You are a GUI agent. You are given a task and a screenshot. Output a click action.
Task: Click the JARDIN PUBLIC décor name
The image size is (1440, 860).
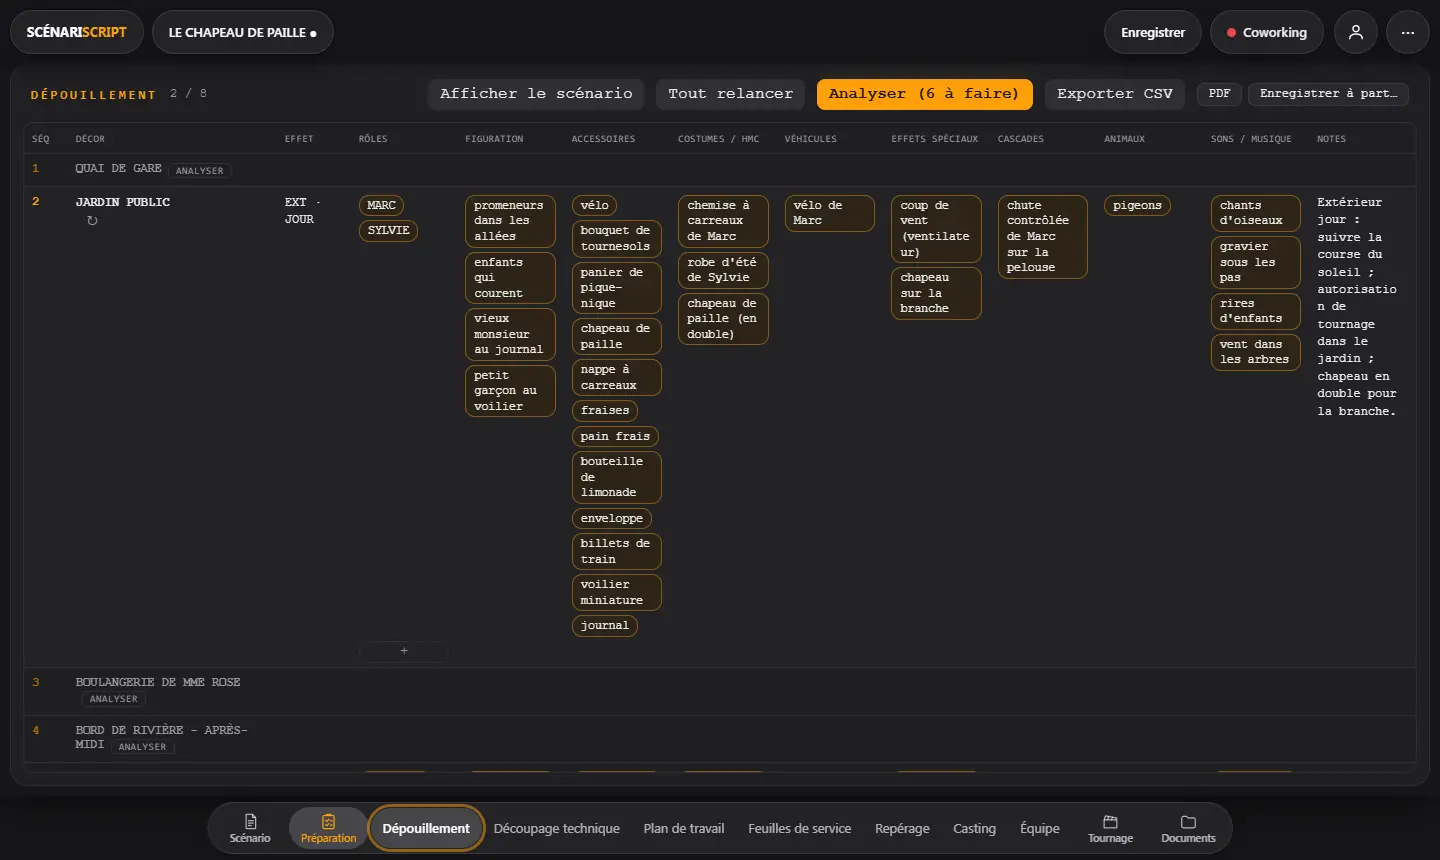point(122,202)
